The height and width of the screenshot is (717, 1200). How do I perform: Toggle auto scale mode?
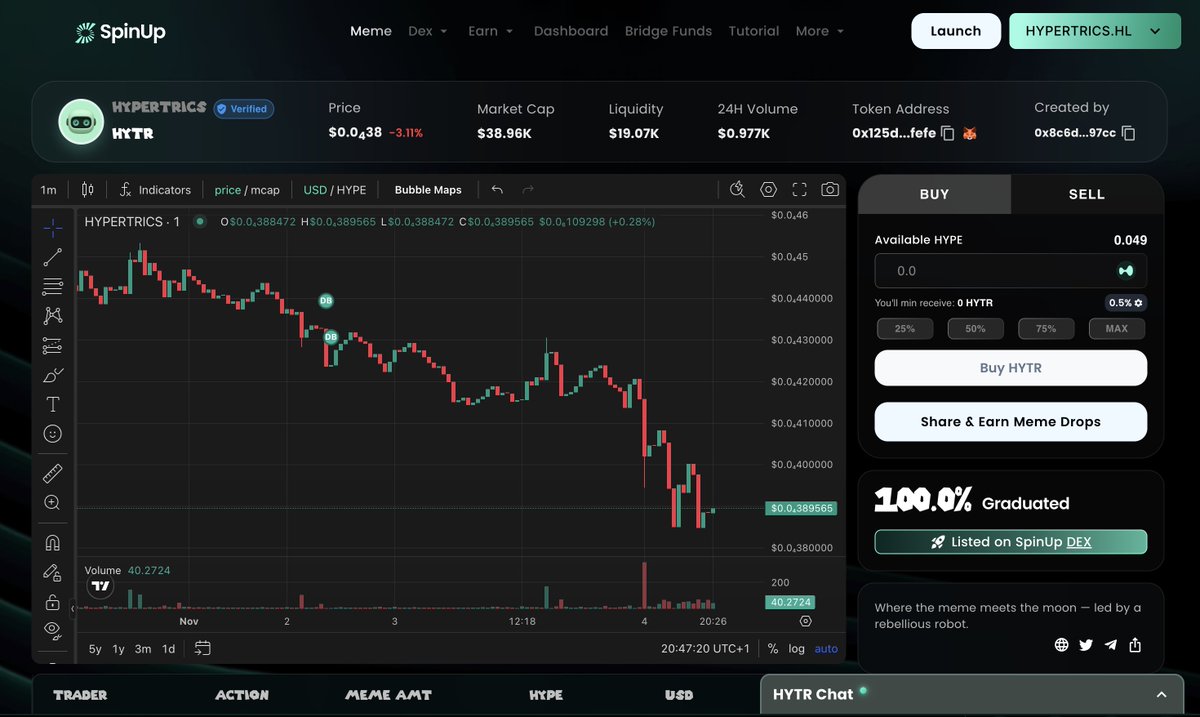[x=826, y=649]
